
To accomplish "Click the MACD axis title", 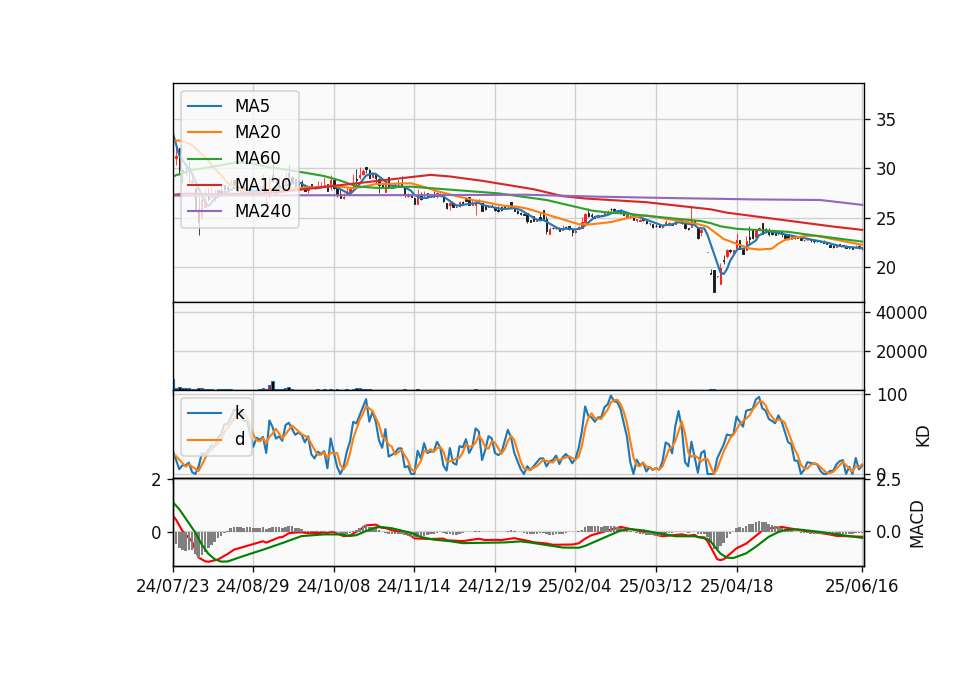I will [x=917, y=524].
